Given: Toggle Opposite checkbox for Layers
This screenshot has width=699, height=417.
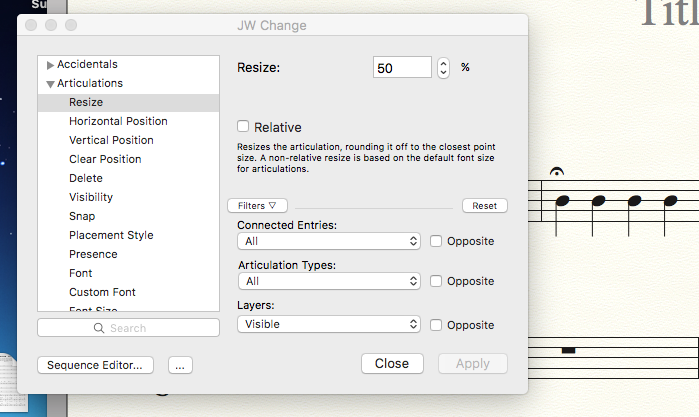Looking at the screenshot, I should [x=436, y=325].
